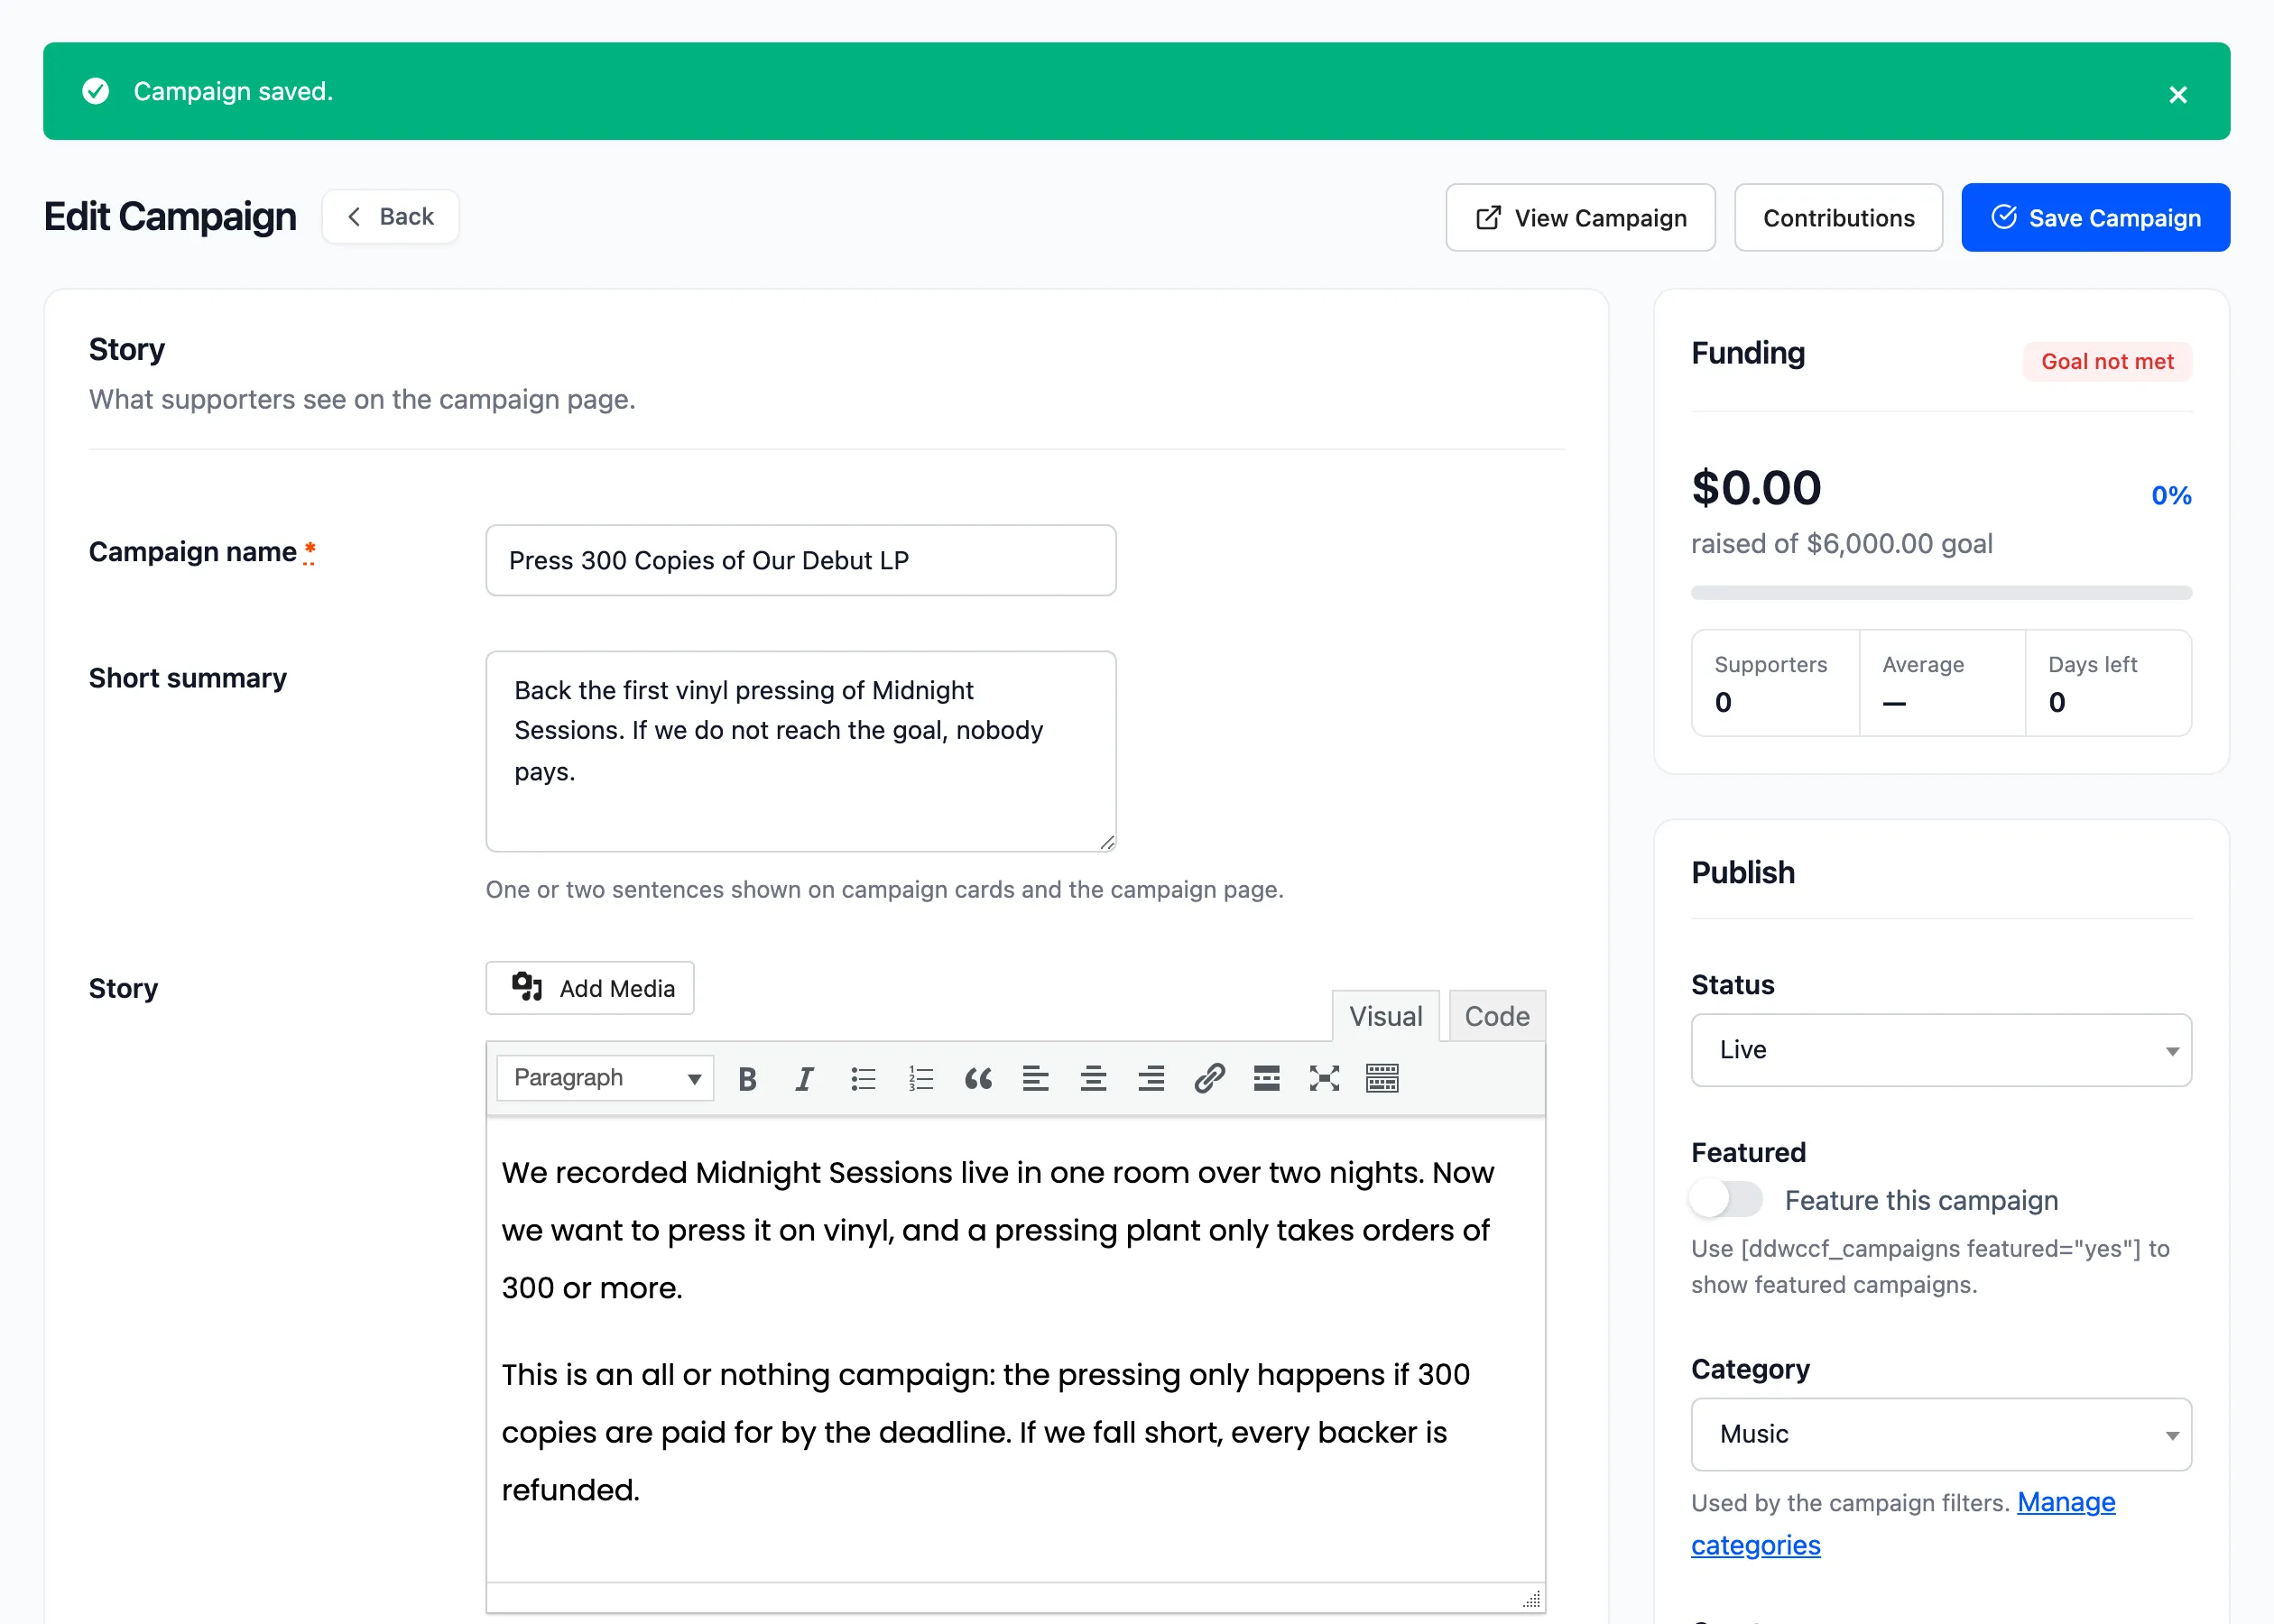Click the Average contribution stat cell
This screenshot has width=2274, height=1624.
click(1942, 683)
